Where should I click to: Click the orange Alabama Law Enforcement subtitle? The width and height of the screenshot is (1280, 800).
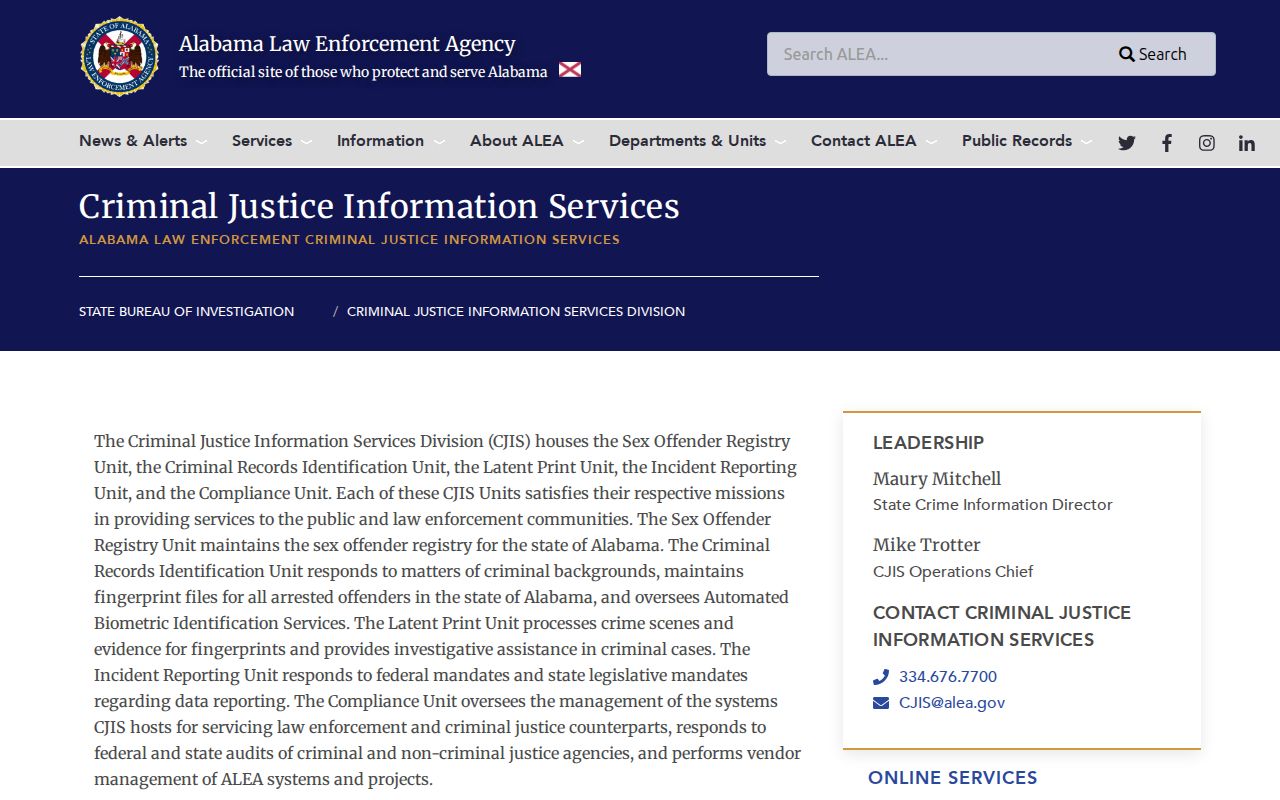pos(349,240)
